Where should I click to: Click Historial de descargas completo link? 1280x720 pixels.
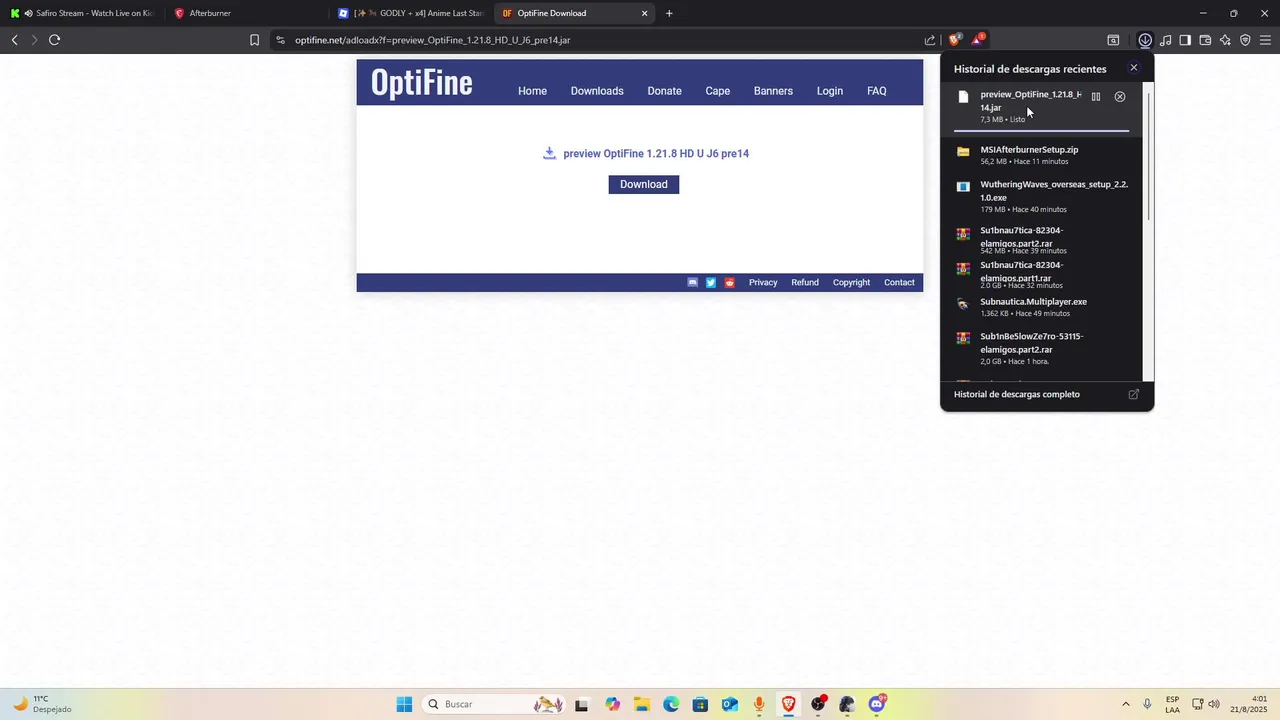1017,394
